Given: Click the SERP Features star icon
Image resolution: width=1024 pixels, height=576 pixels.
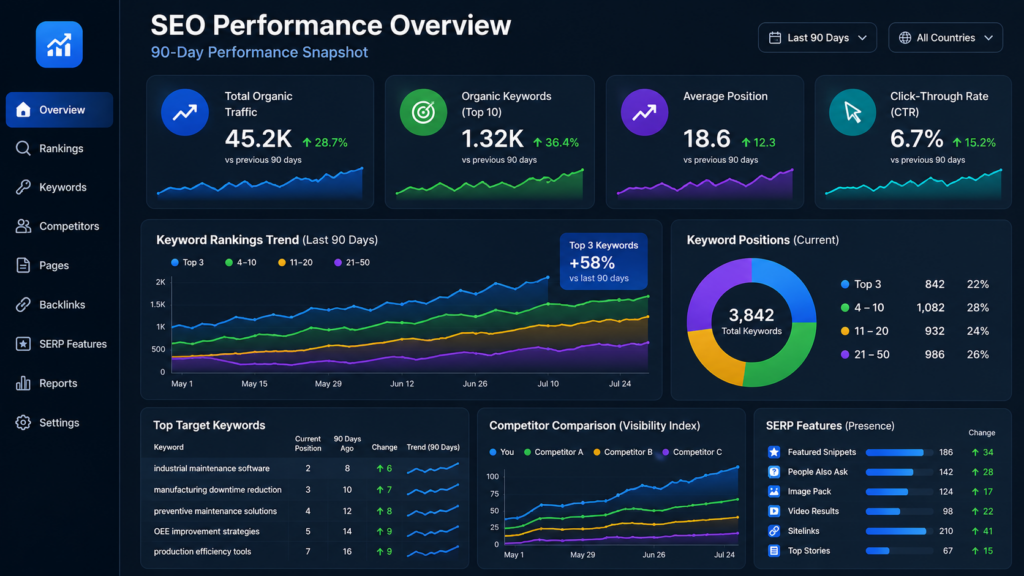Looking at the screenshot, I should (23, 344).
